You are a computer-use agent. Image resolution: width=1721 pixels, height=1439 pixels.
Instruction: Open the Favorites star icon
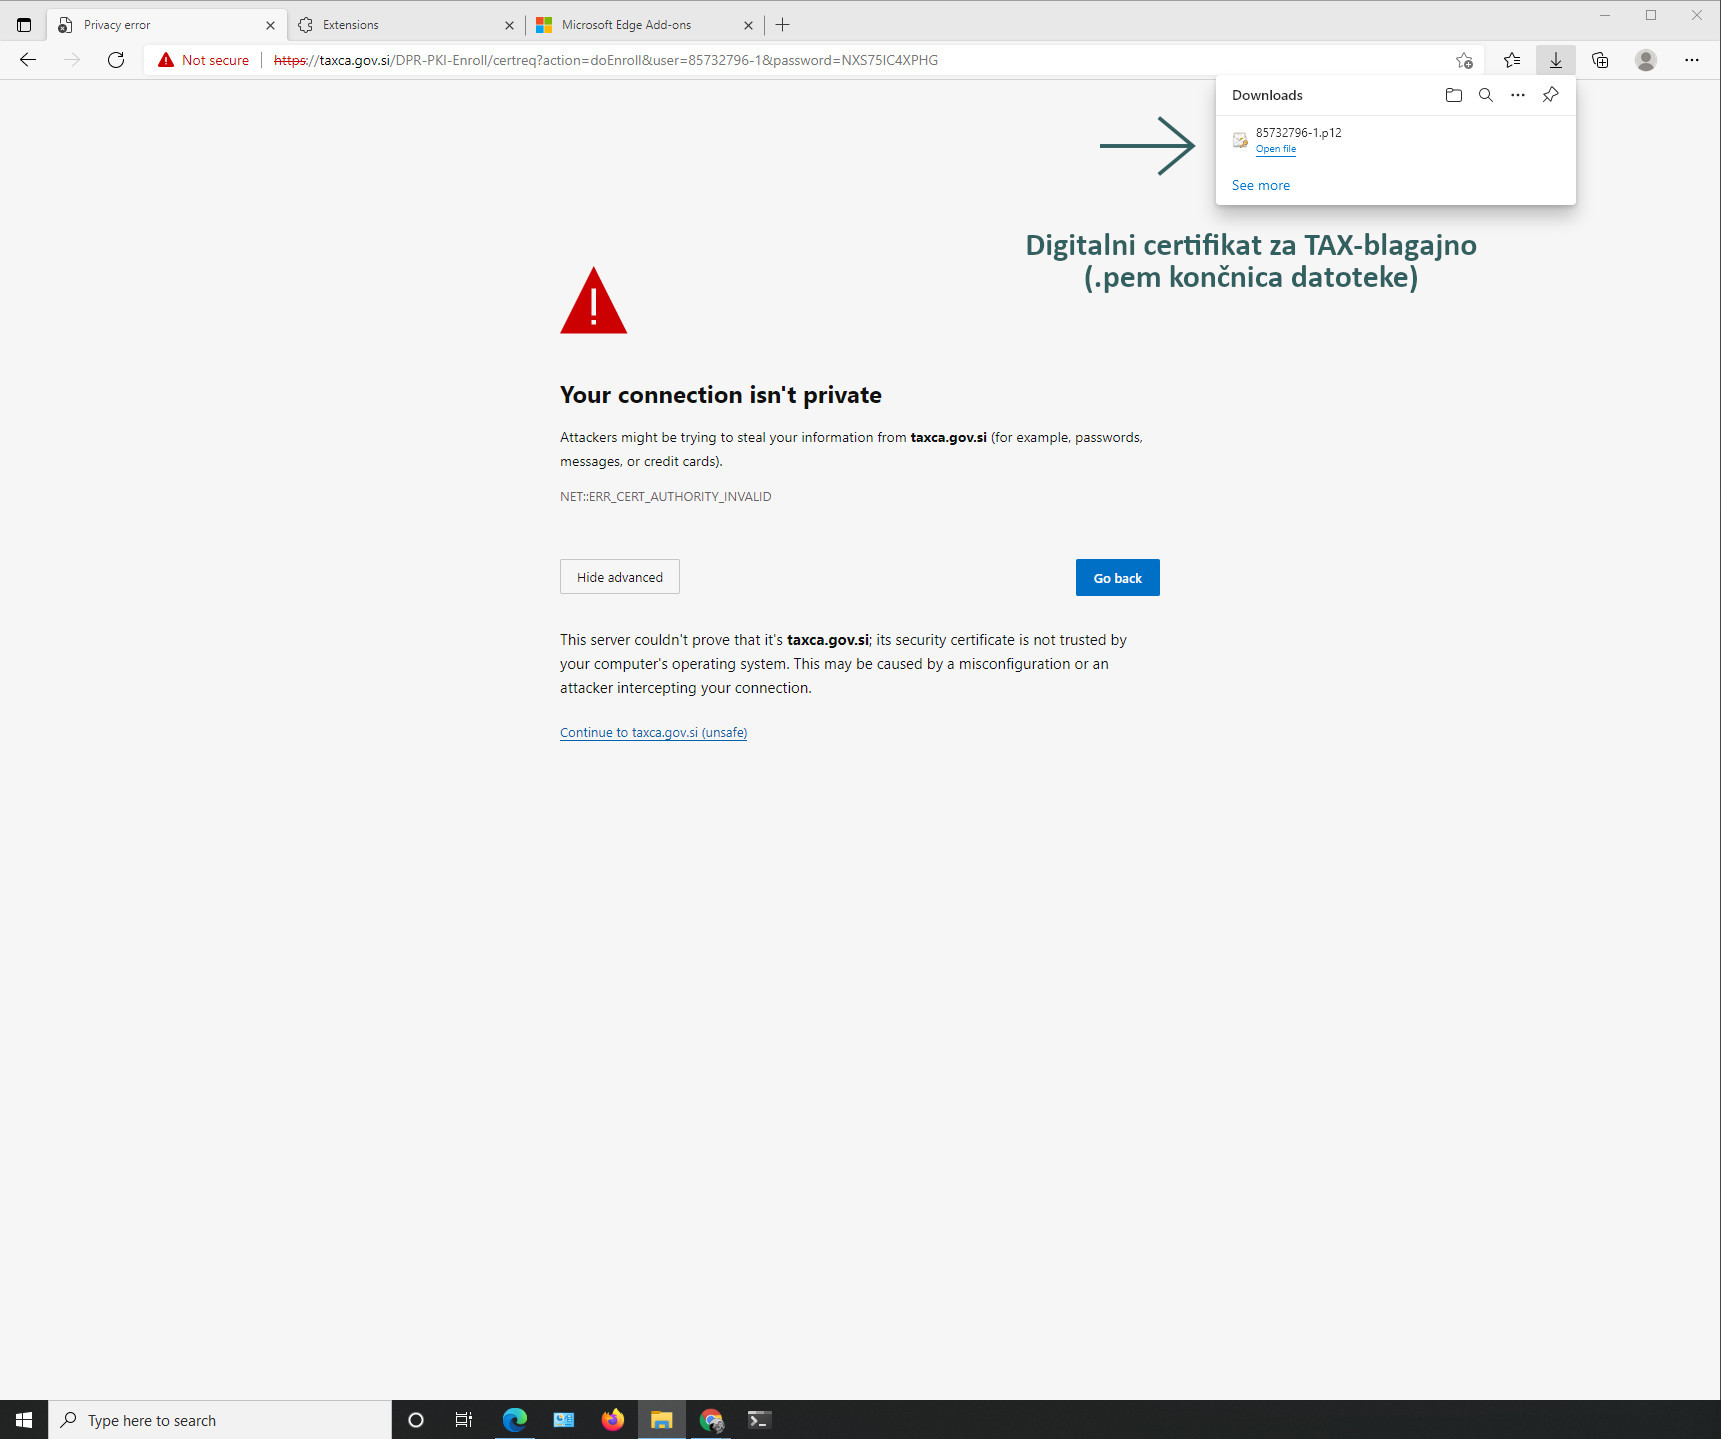1512,60
